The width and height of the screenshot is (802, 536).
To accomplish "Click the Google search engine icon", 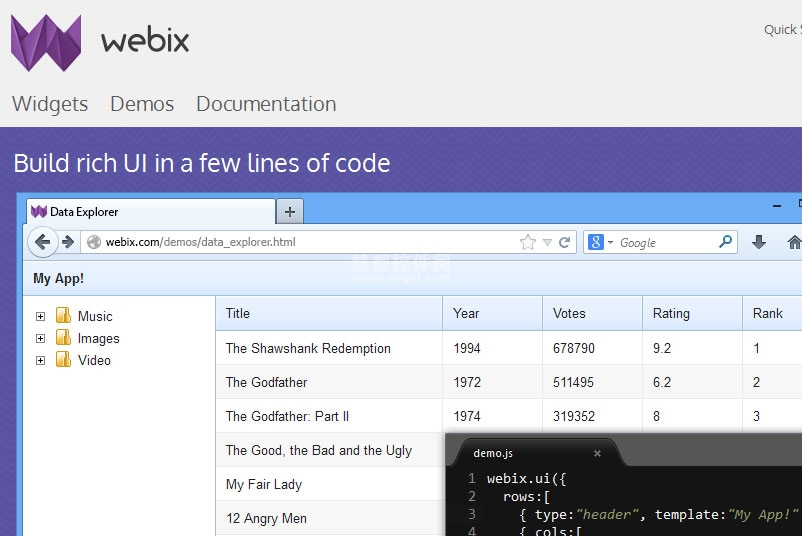I will click(x=596, y=242).
